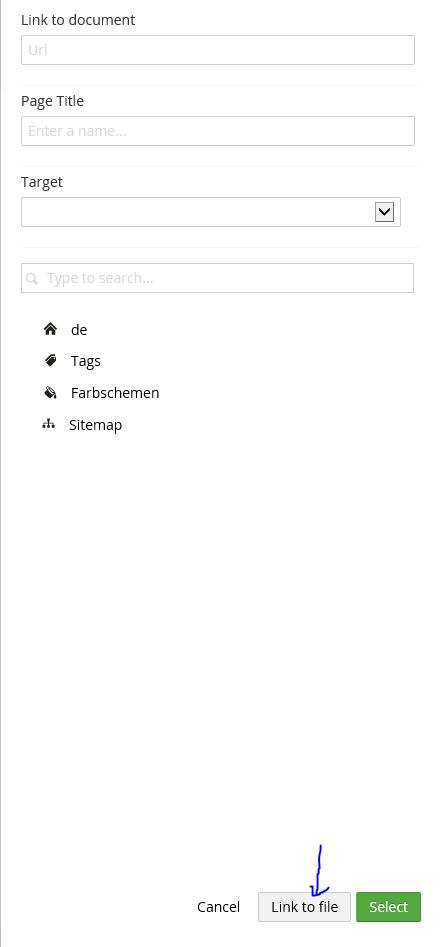
Task: Click the magnifier icon in search box
Action: (33, 278)
